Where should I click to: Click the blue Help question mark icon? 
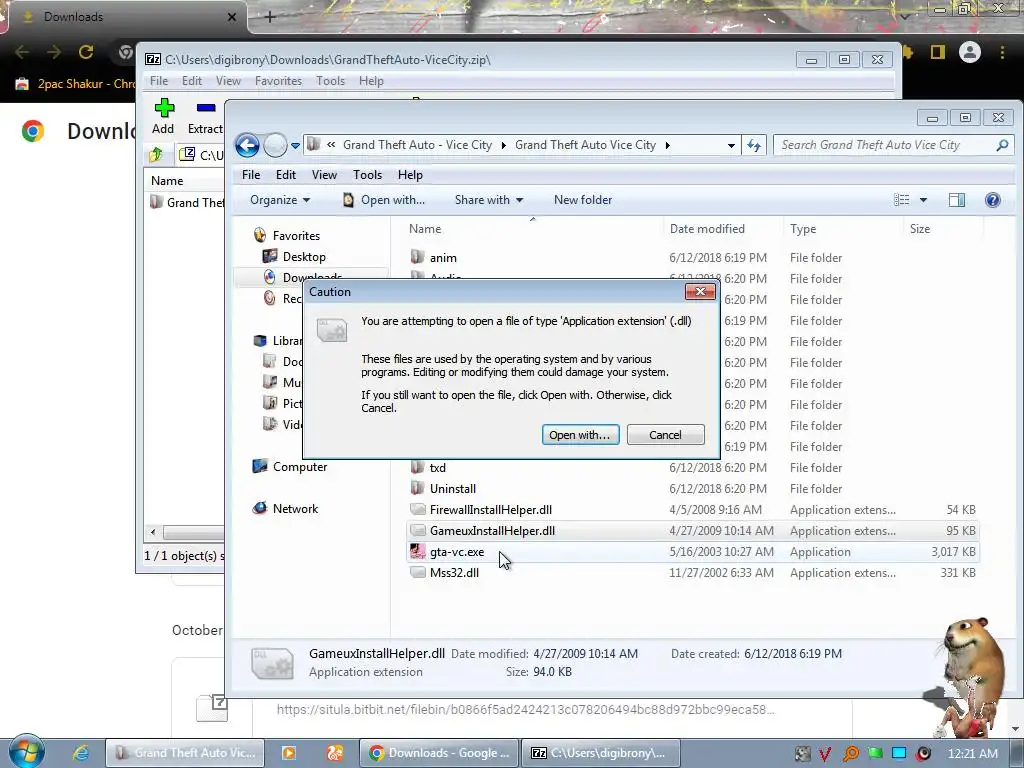tap(993, 200)
